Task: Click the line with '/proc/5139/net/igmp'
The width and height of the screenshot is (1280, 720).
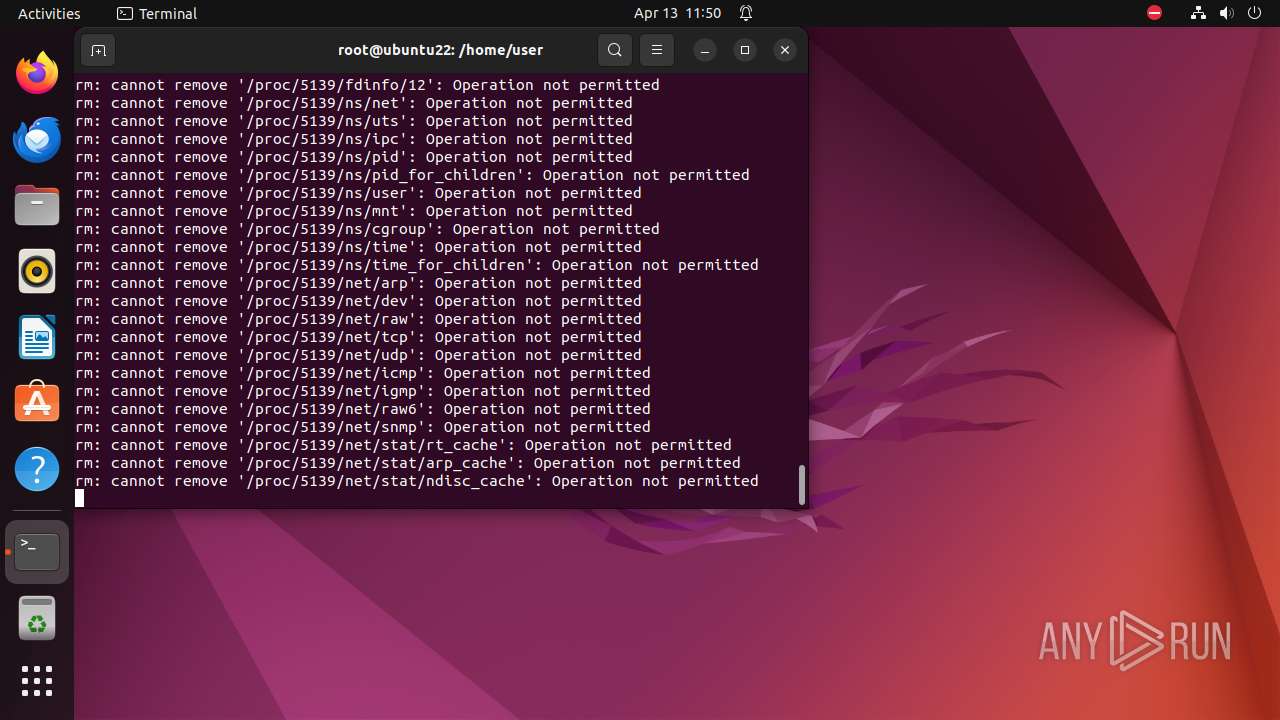Action: (363, 391)
